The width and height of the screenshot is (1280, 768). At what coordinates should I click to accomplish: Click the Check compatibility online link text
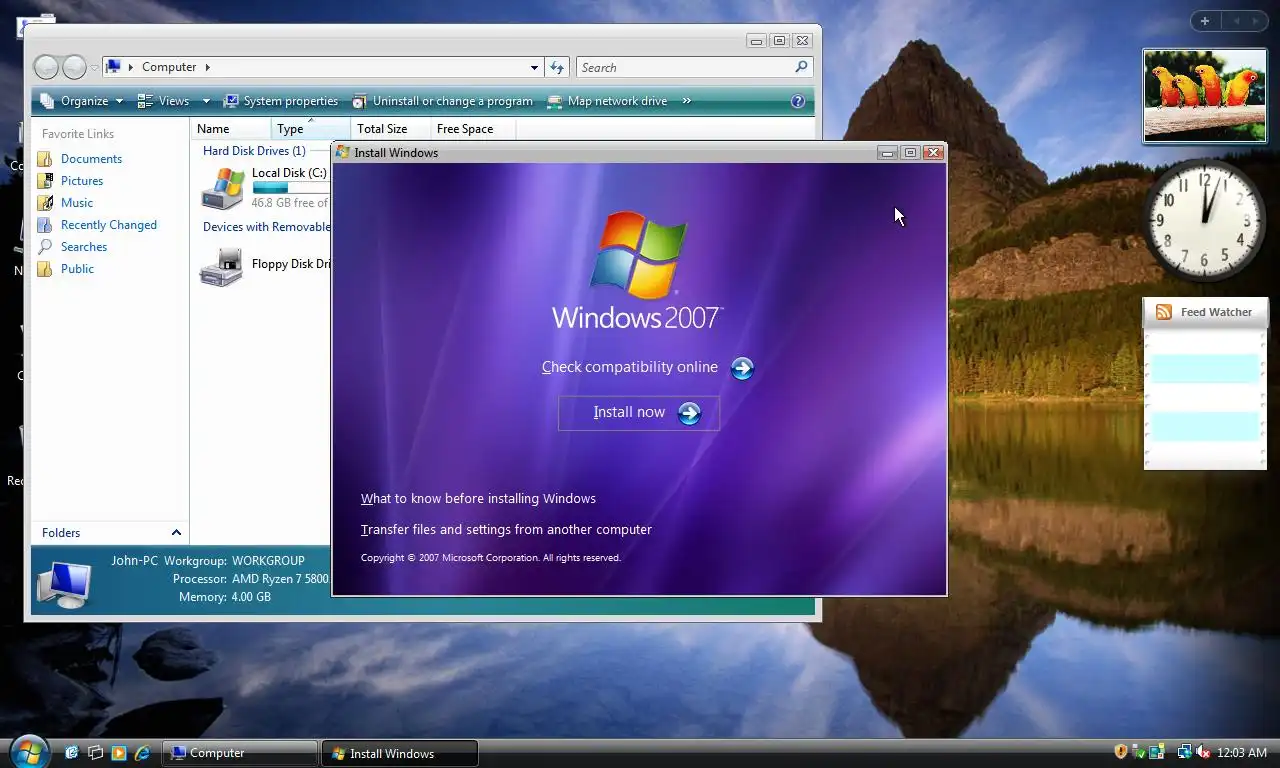(x=630, y=367)
